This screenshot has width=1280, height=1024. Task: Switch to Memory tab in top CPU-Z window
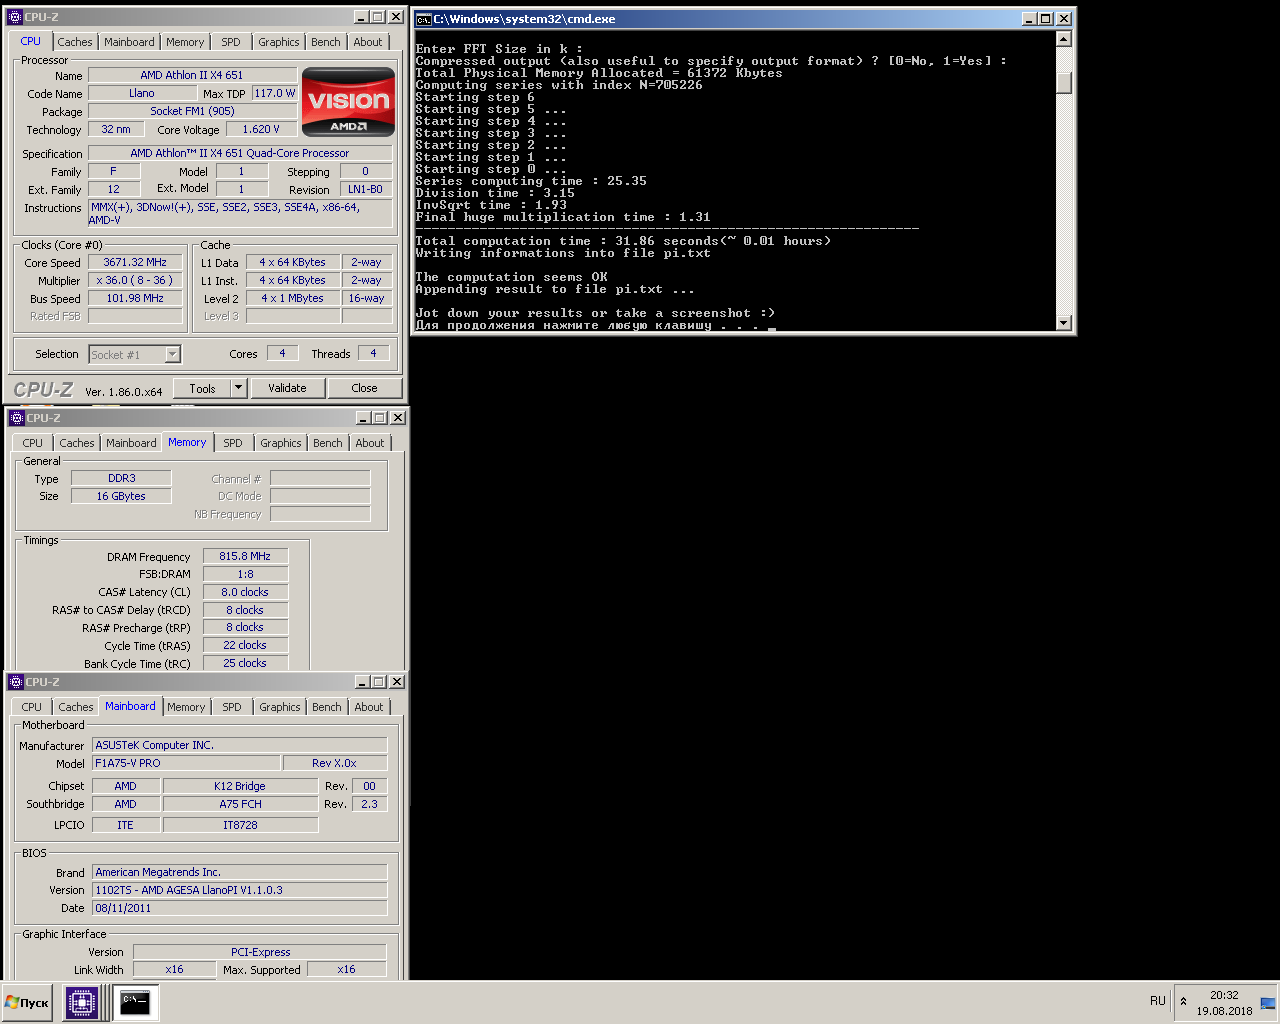[x=185, y=42]
